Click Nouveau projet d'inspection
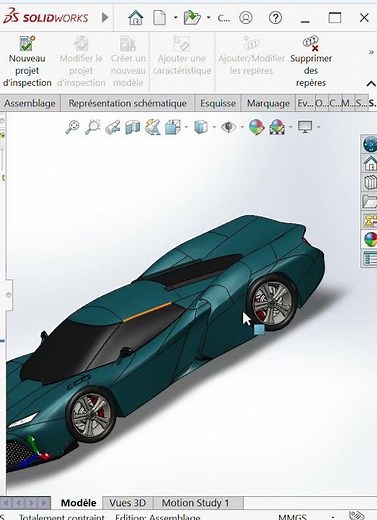 click(27, 62)
